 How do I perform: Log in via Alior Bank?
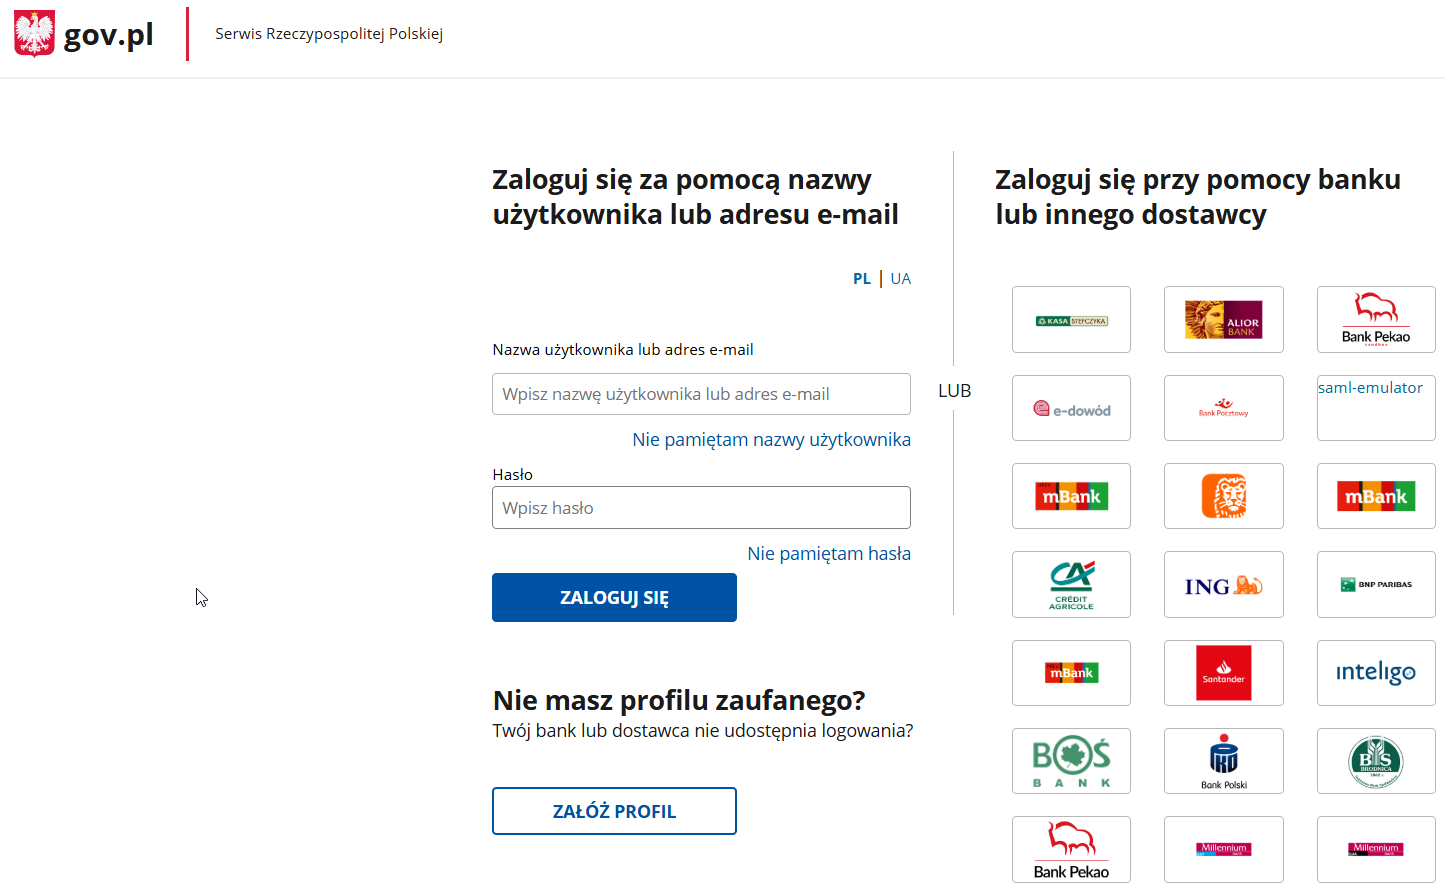(x=1223, y=319)
